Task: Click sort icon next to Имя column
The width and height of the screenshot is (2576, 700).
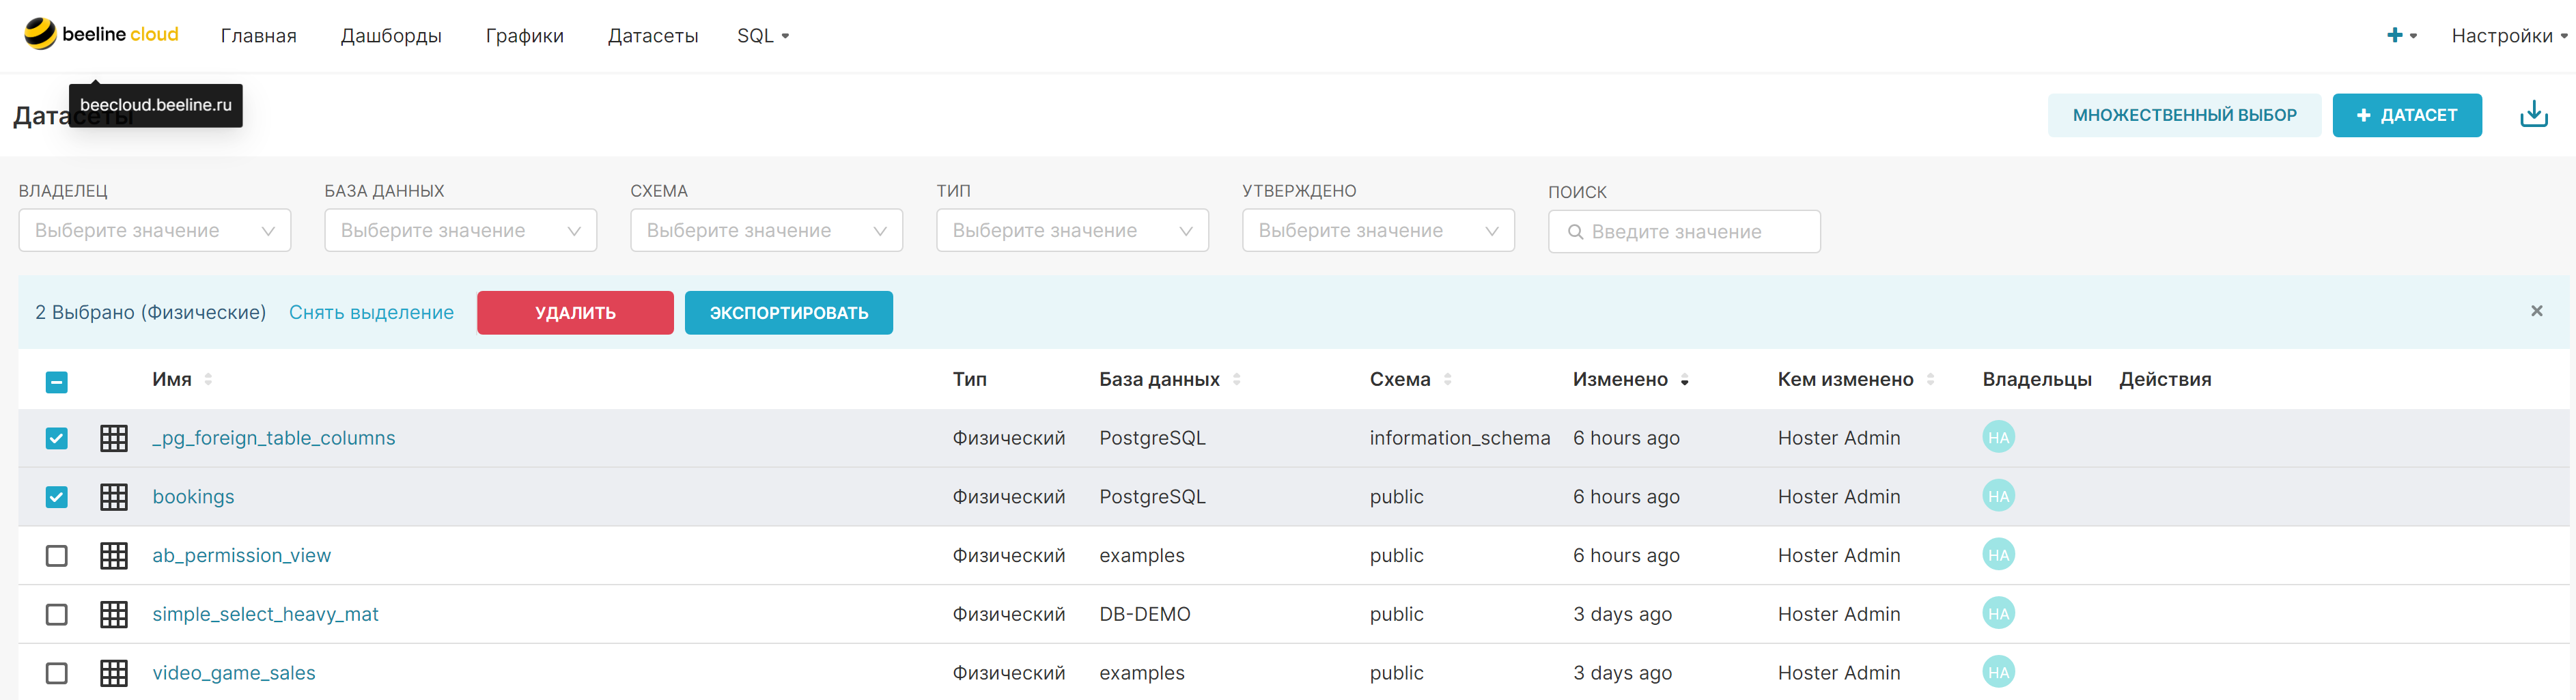Action: pos(208,379)
